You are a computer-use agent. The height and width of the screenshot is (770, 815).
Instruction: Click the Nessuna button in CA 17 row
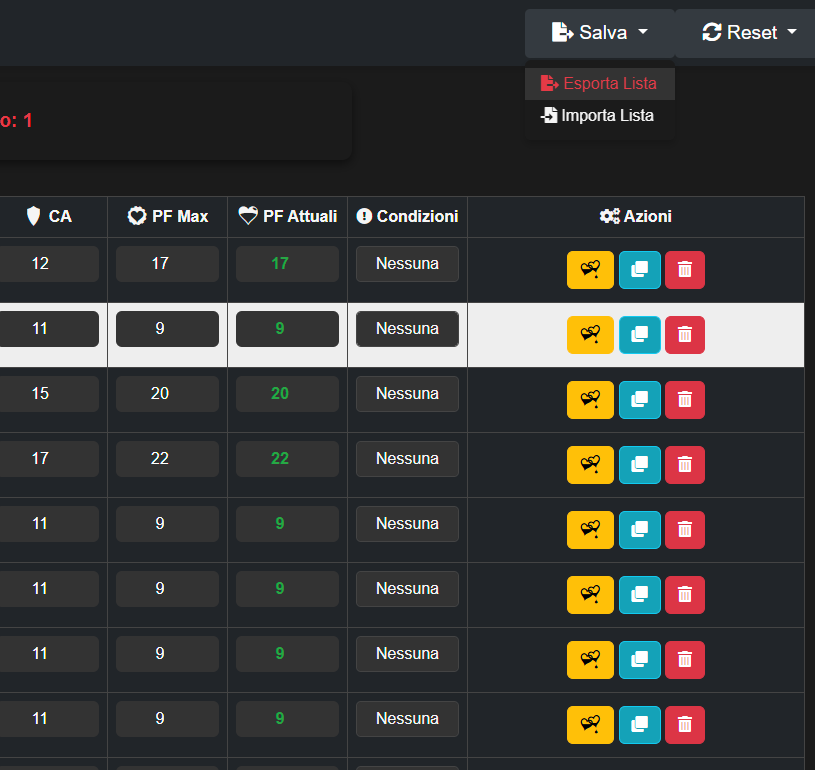coord(407,459)
